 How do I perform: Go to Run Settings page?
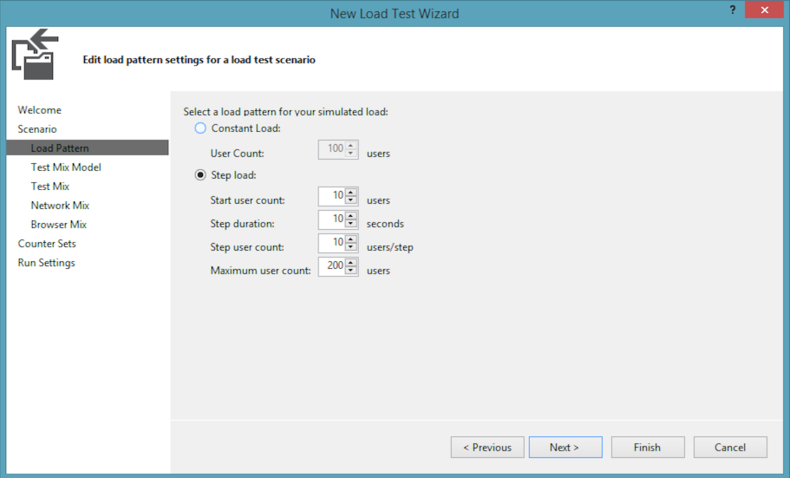pos(46,263)
